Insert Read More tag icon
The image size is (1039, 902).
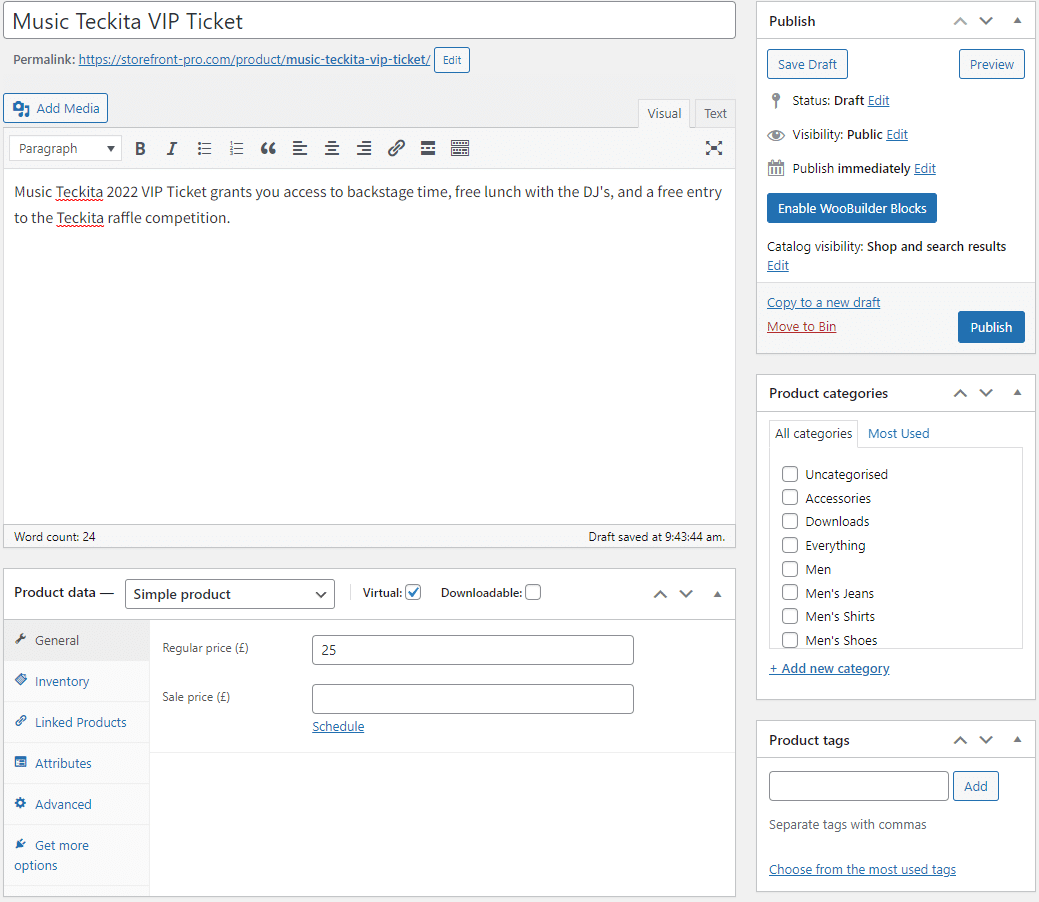pos(428,148)
